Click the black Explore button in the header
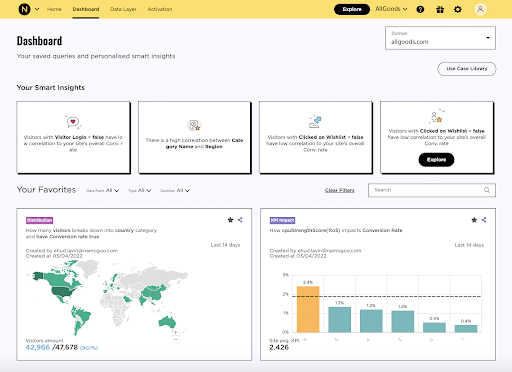The height and width of the screenshot is (372, 512). pyautogui.click(x=352, y=9)
